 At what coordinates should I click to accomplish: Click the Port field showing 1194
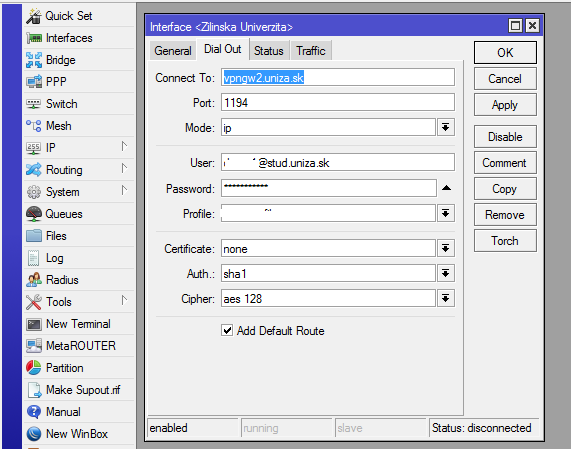338,102
